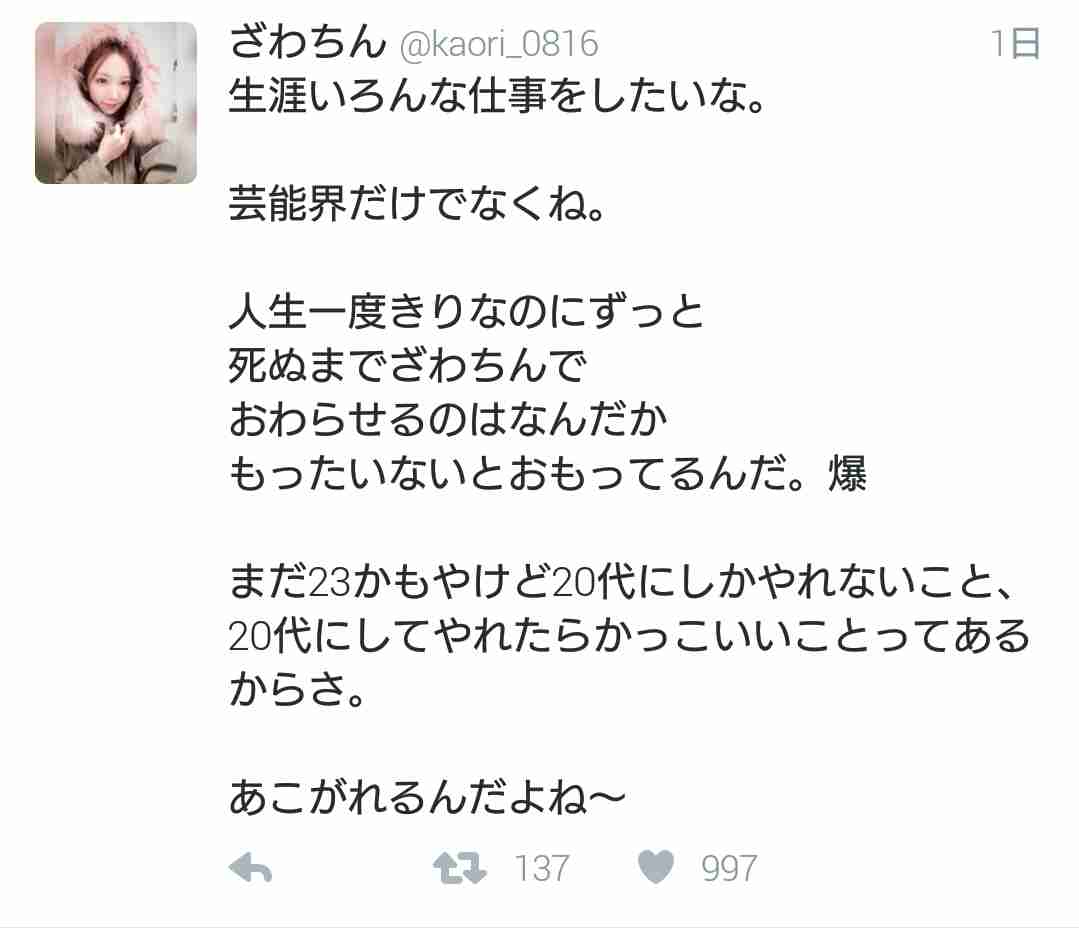The height and width of the screenshot is (928, 1079).
Task: Select the line 生涯いろんな仕事をしたいな。
Action: click(x=498, y=96)
